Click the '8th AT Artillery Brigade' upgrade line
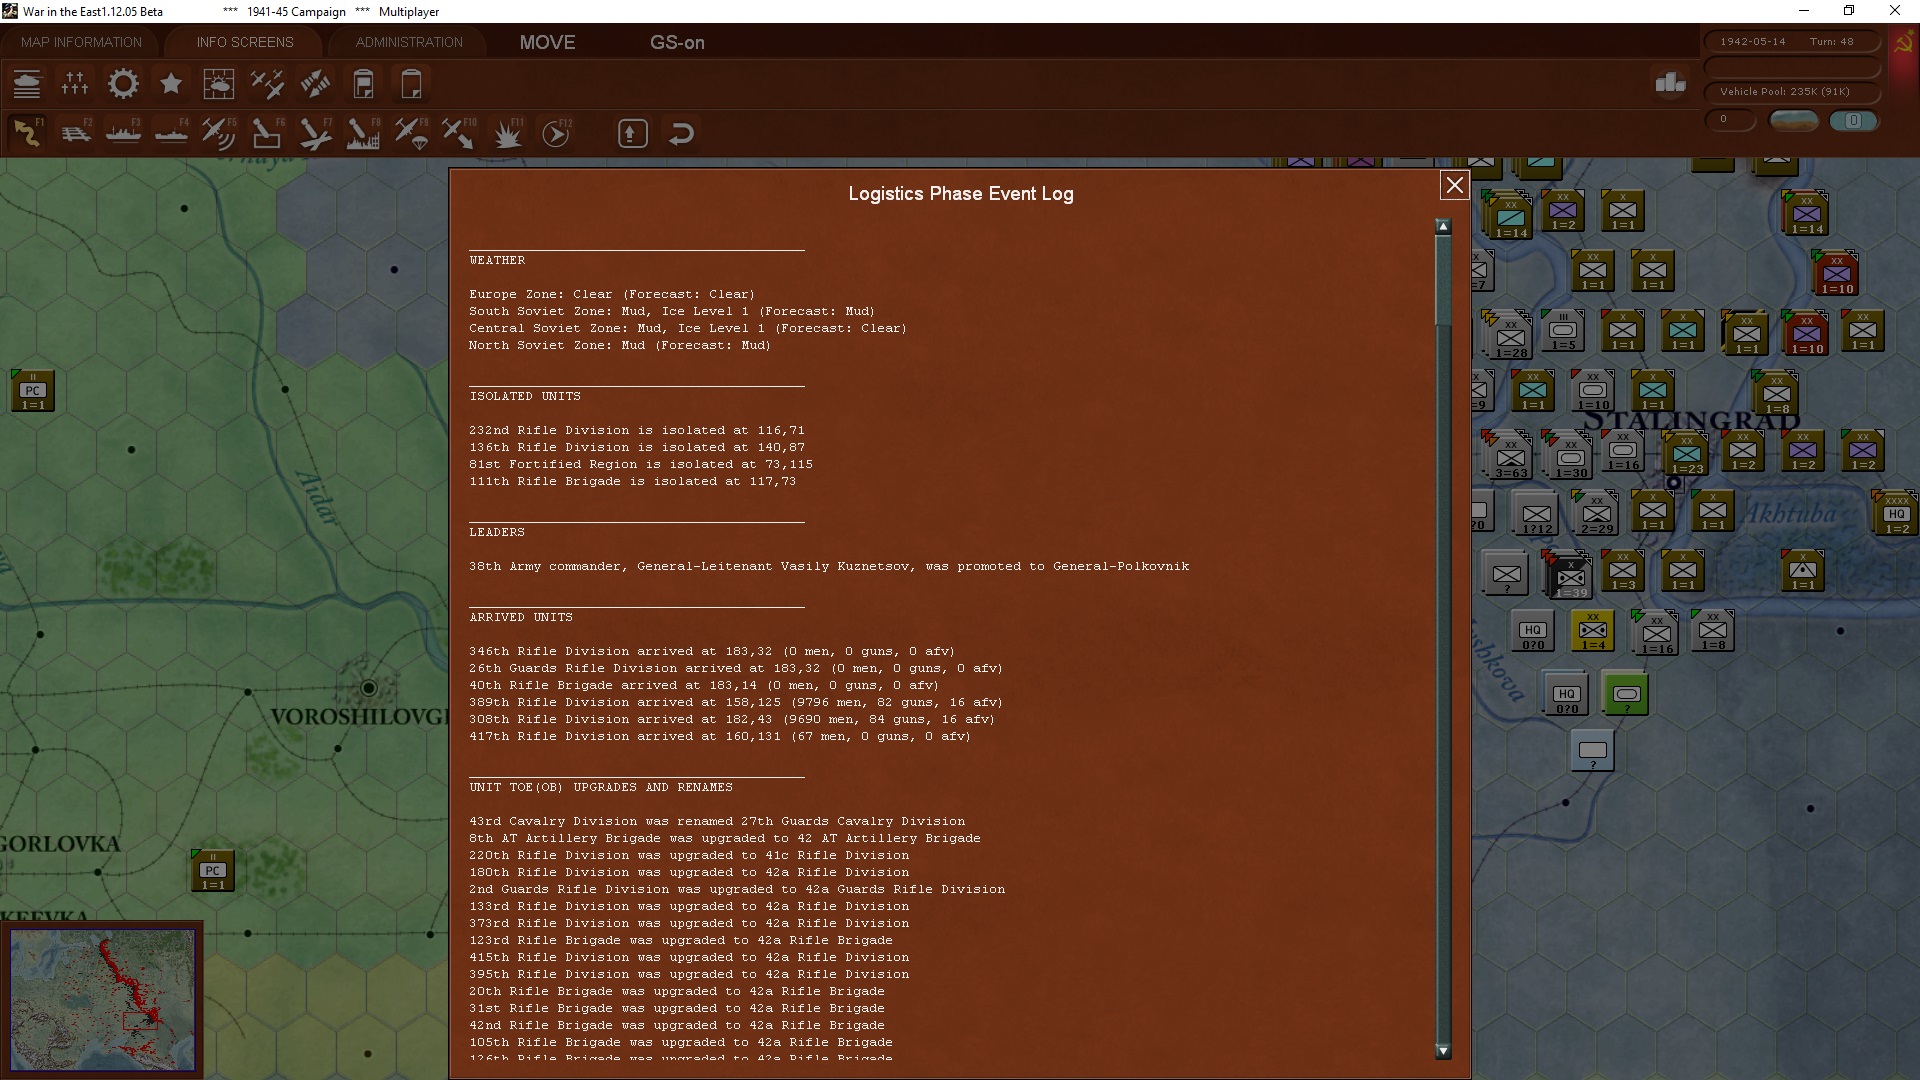Viewport: 1920px width, 1080px height. pos(724,838)
